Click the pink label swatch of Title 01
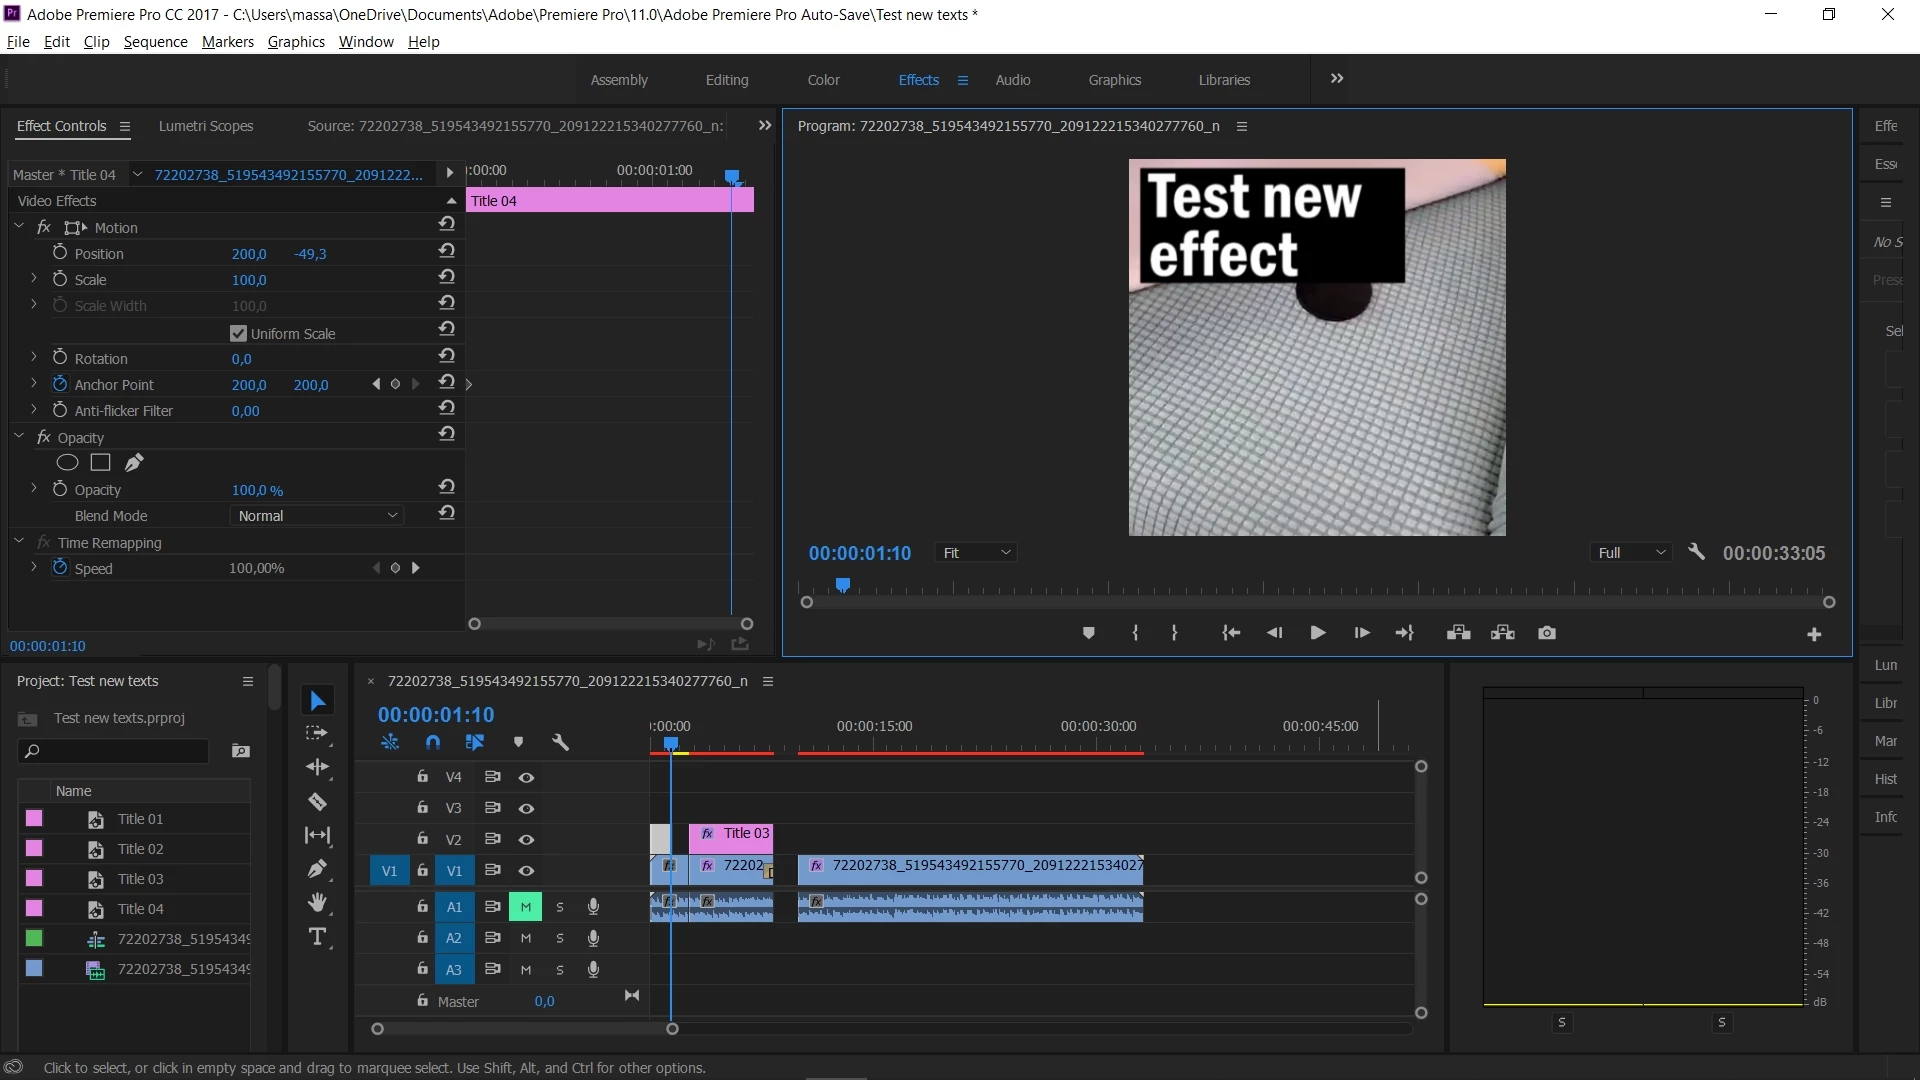The width and height of the screenshot is (1920, 1080). click(x=34, y=819)
